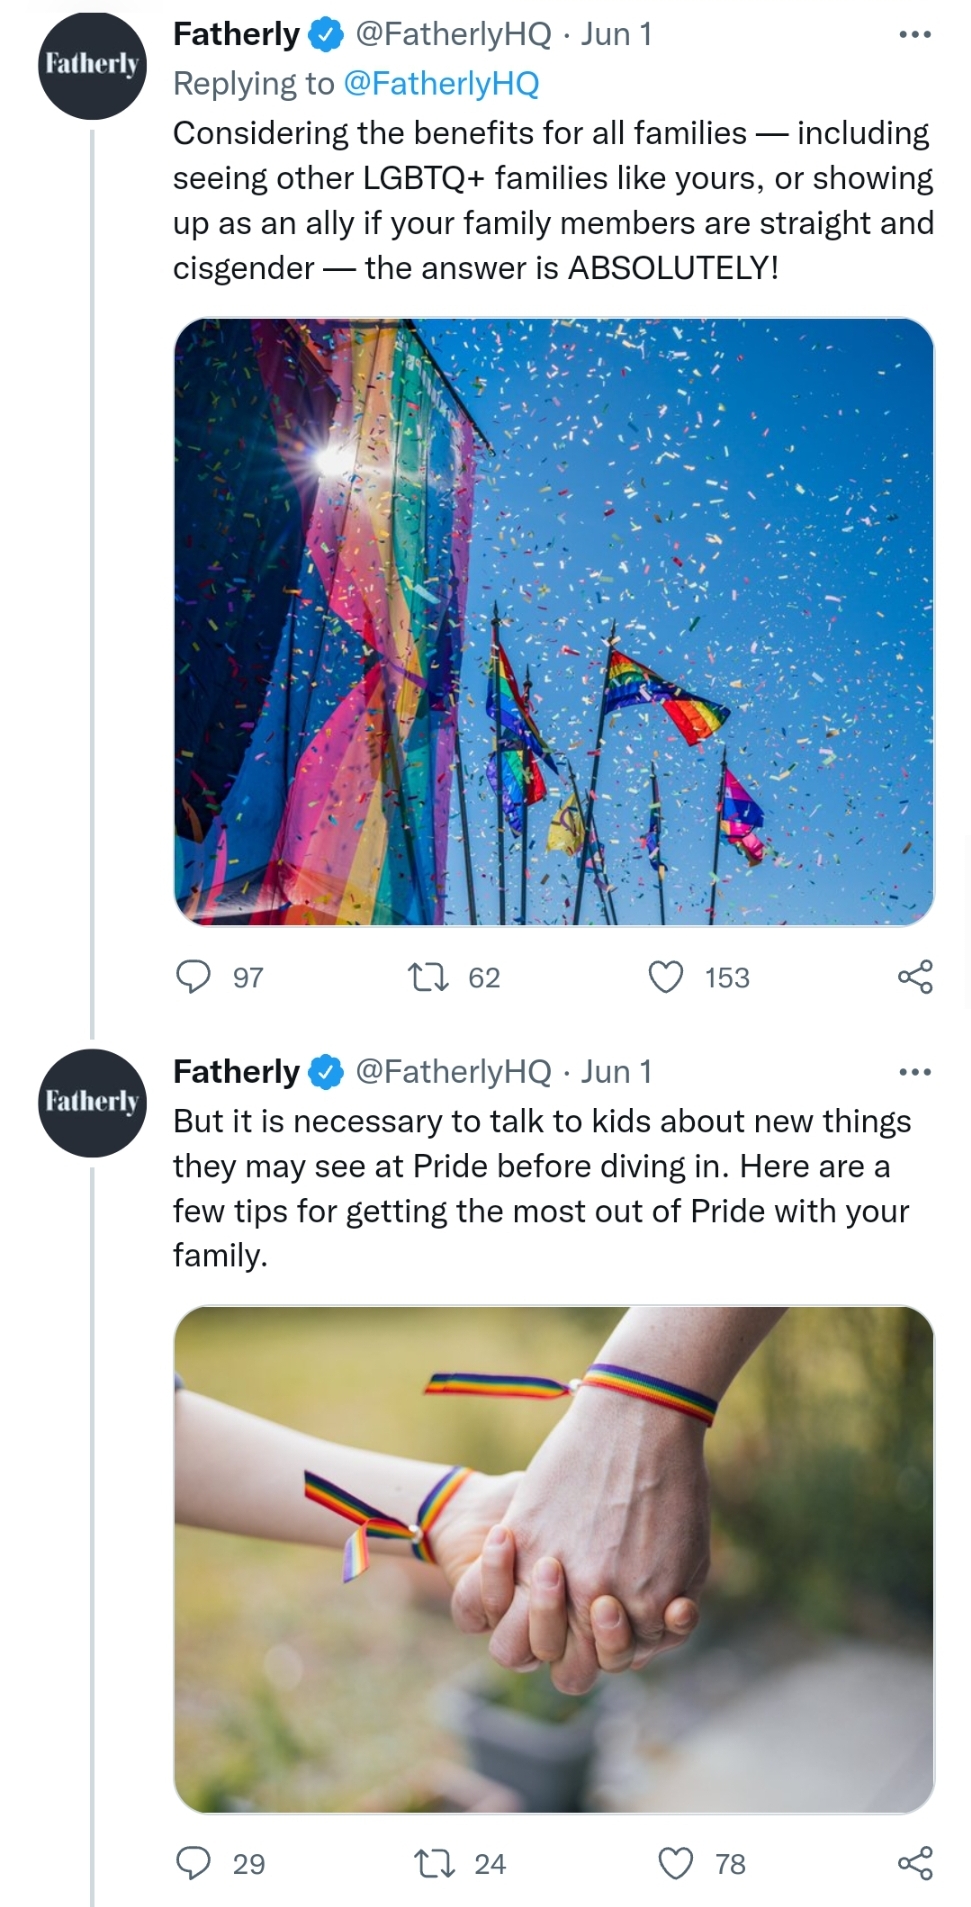Click the second Fatherly avatar
Image resolution: width=971 pixels, height=1907 pixels.
(92, 1103)
